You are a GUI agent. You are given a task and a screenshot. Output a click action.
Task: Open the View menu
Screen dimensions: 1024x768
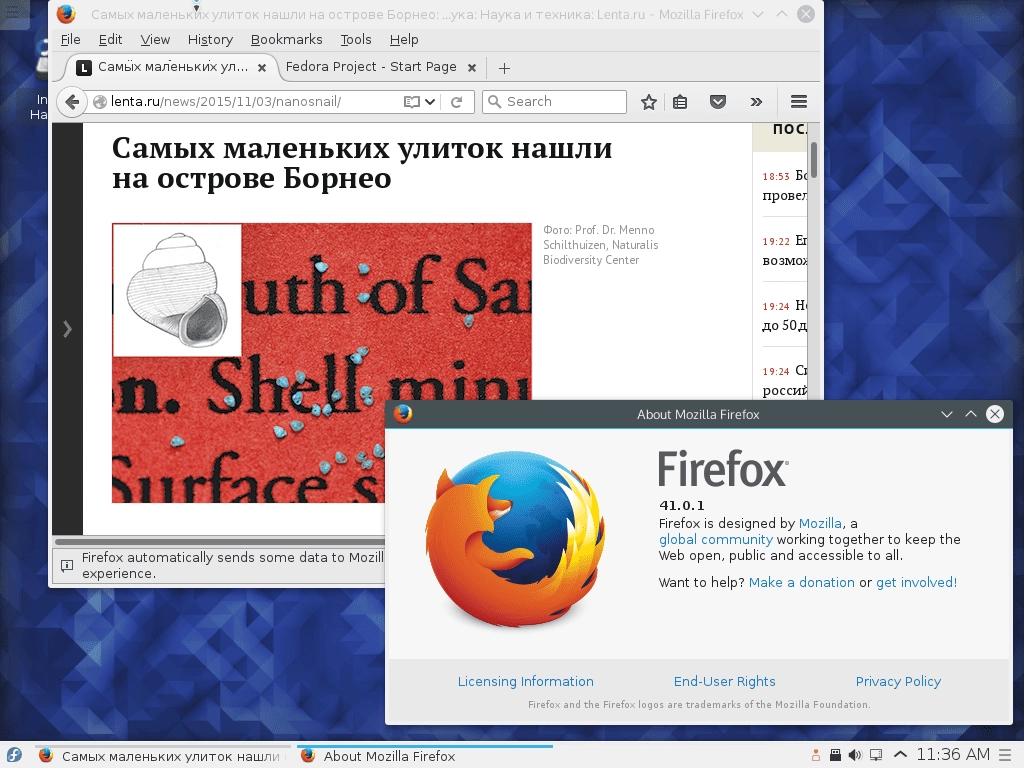pos(155,40)
